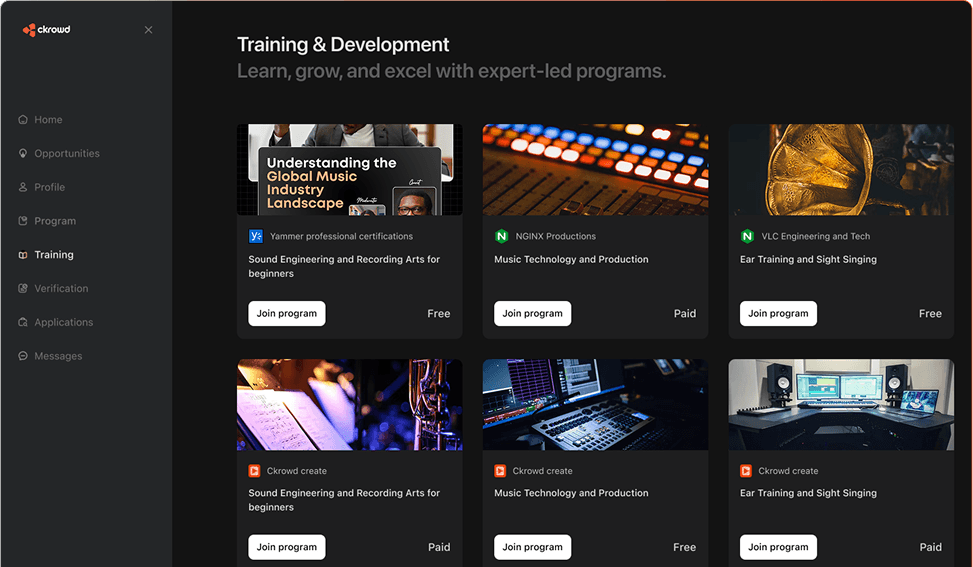Click the NGINX Productions logo icon

[501, 236]
